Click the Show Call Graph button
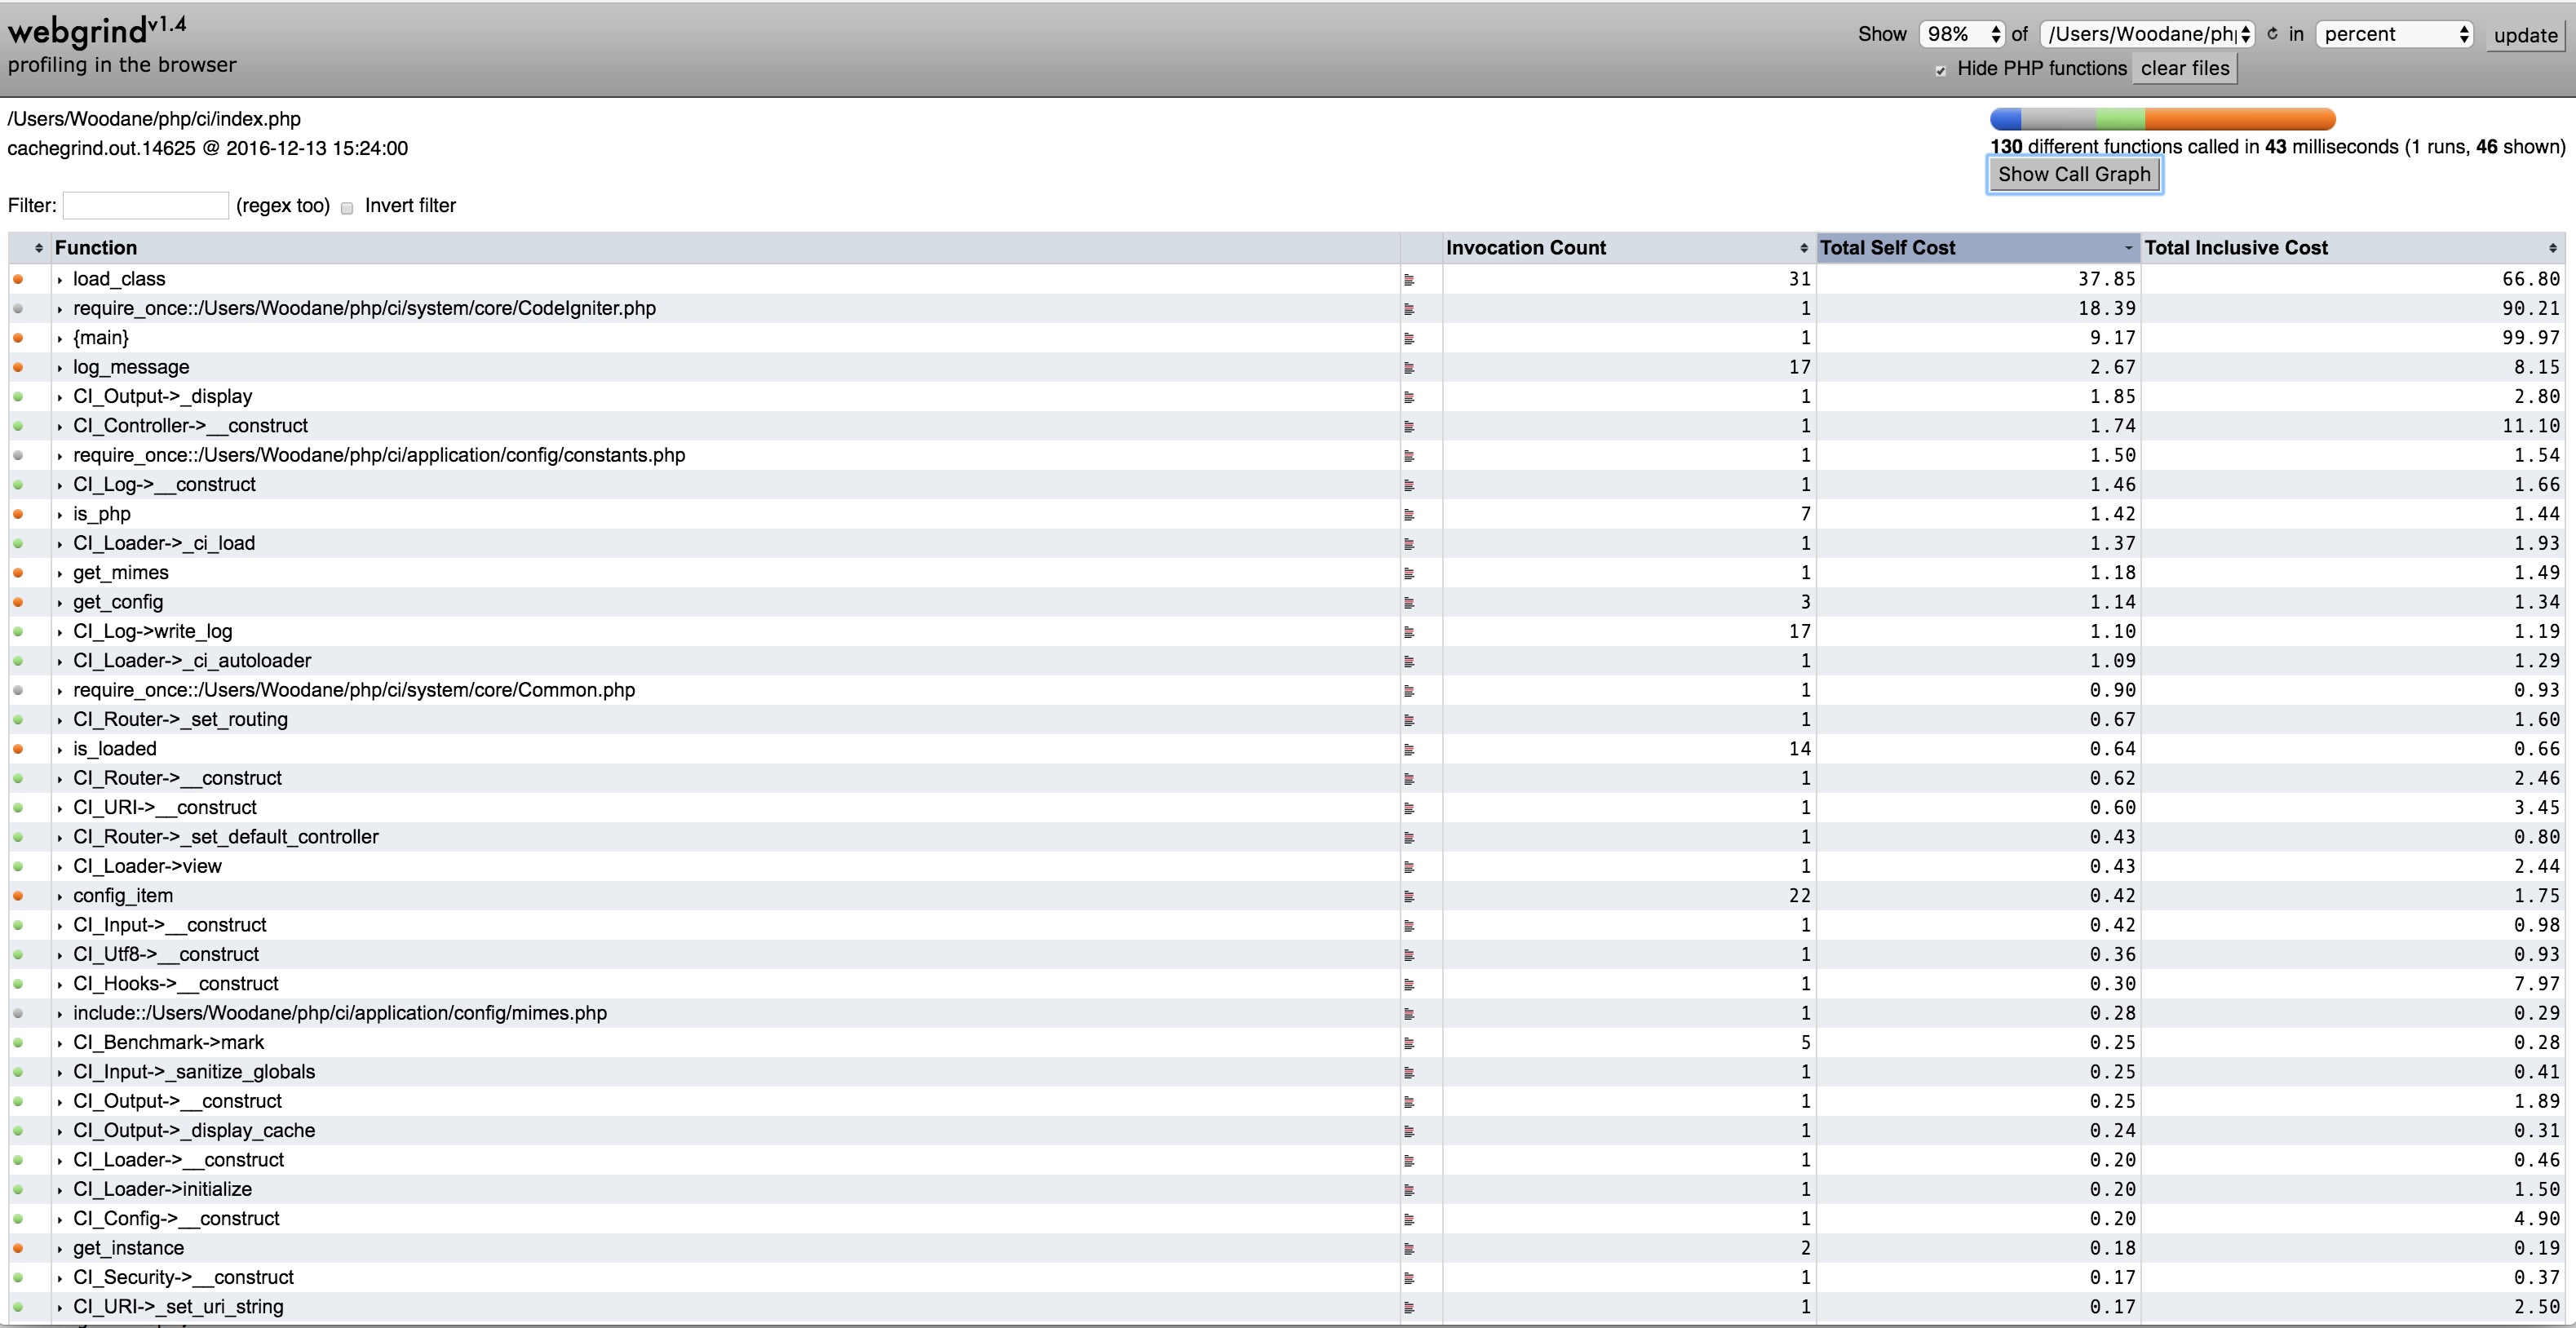The width and height of the screenshot is (2576, 1328). pyautogui.click(x=2074, y=174)
